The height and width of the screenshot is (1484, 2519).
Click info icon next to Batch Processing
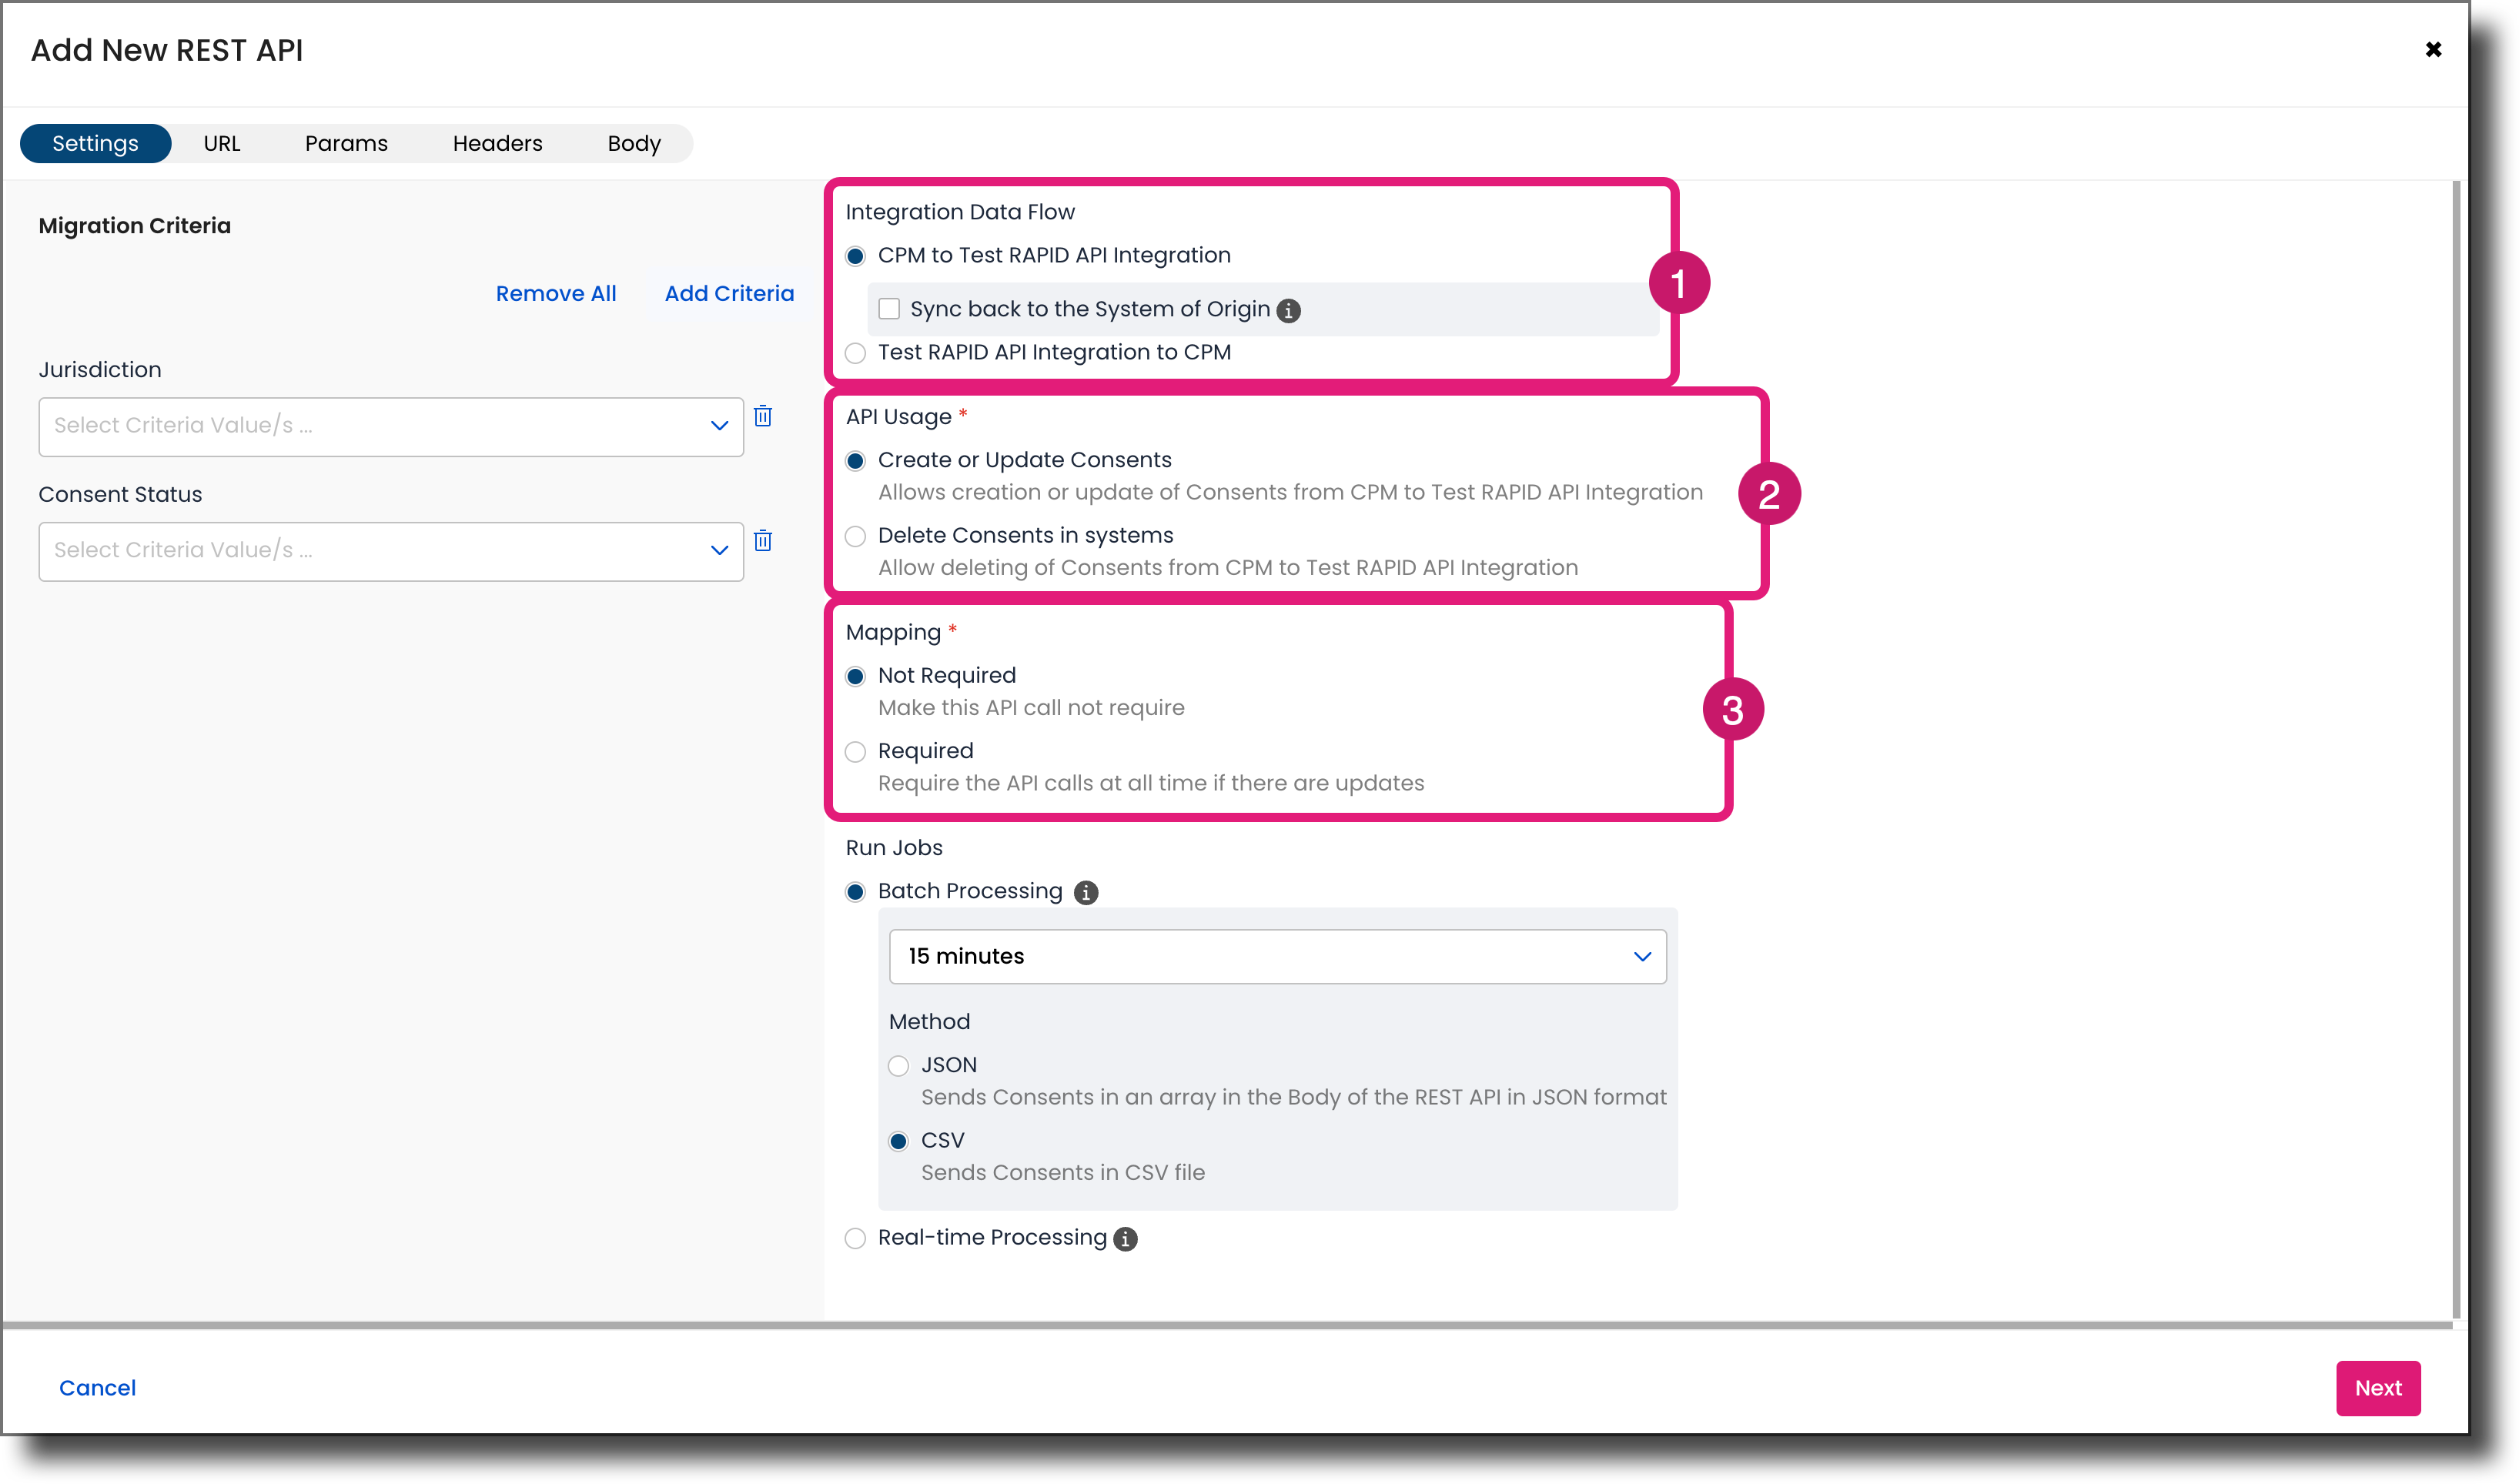click(1086, 892)
